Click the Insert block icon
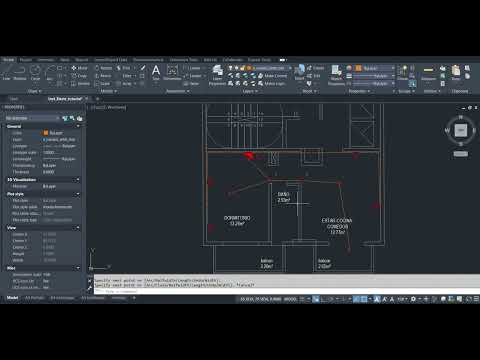The image size is (480, 360). coord(299,72)
